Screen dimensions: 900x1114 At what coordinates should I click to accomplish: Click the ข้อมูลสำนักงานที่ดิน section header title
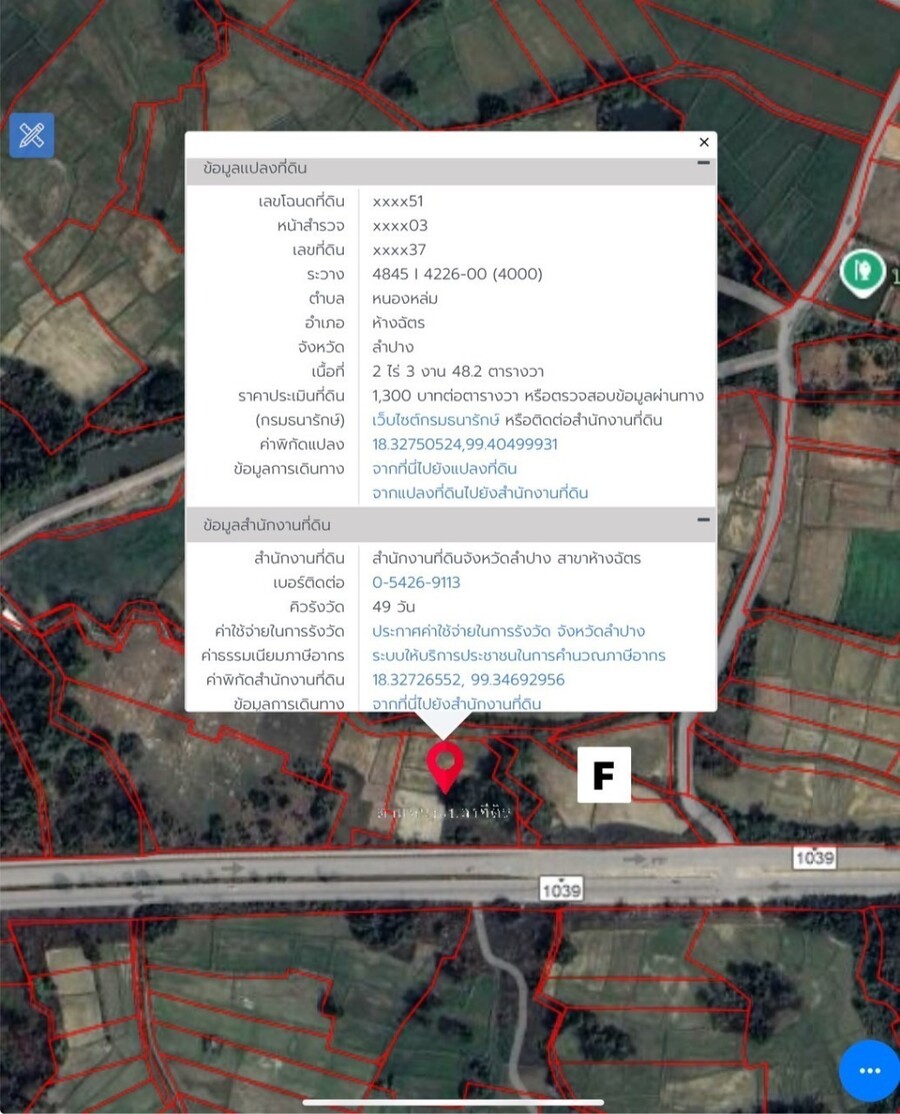pos(266,525)
